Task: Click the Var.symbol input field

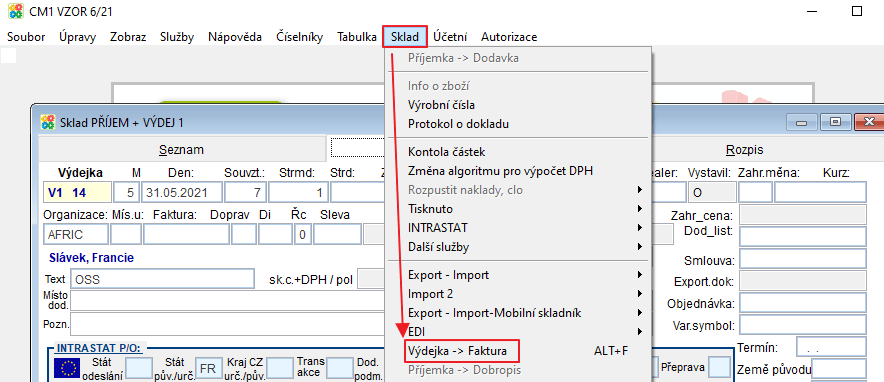Action: [803, 325]
